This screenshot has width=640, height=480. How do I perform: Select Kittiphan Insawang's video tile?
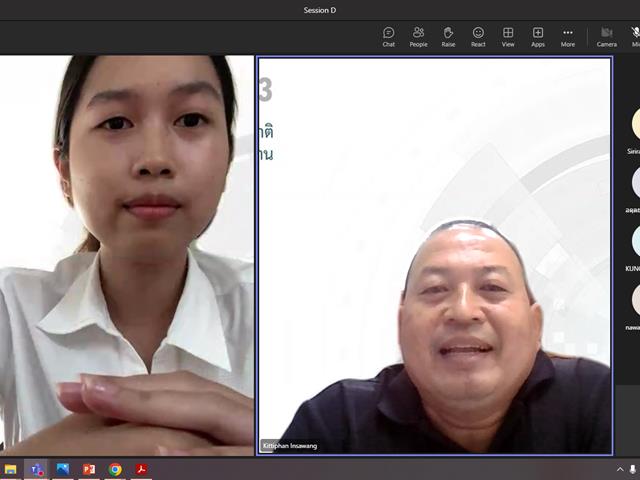point(434,256)
